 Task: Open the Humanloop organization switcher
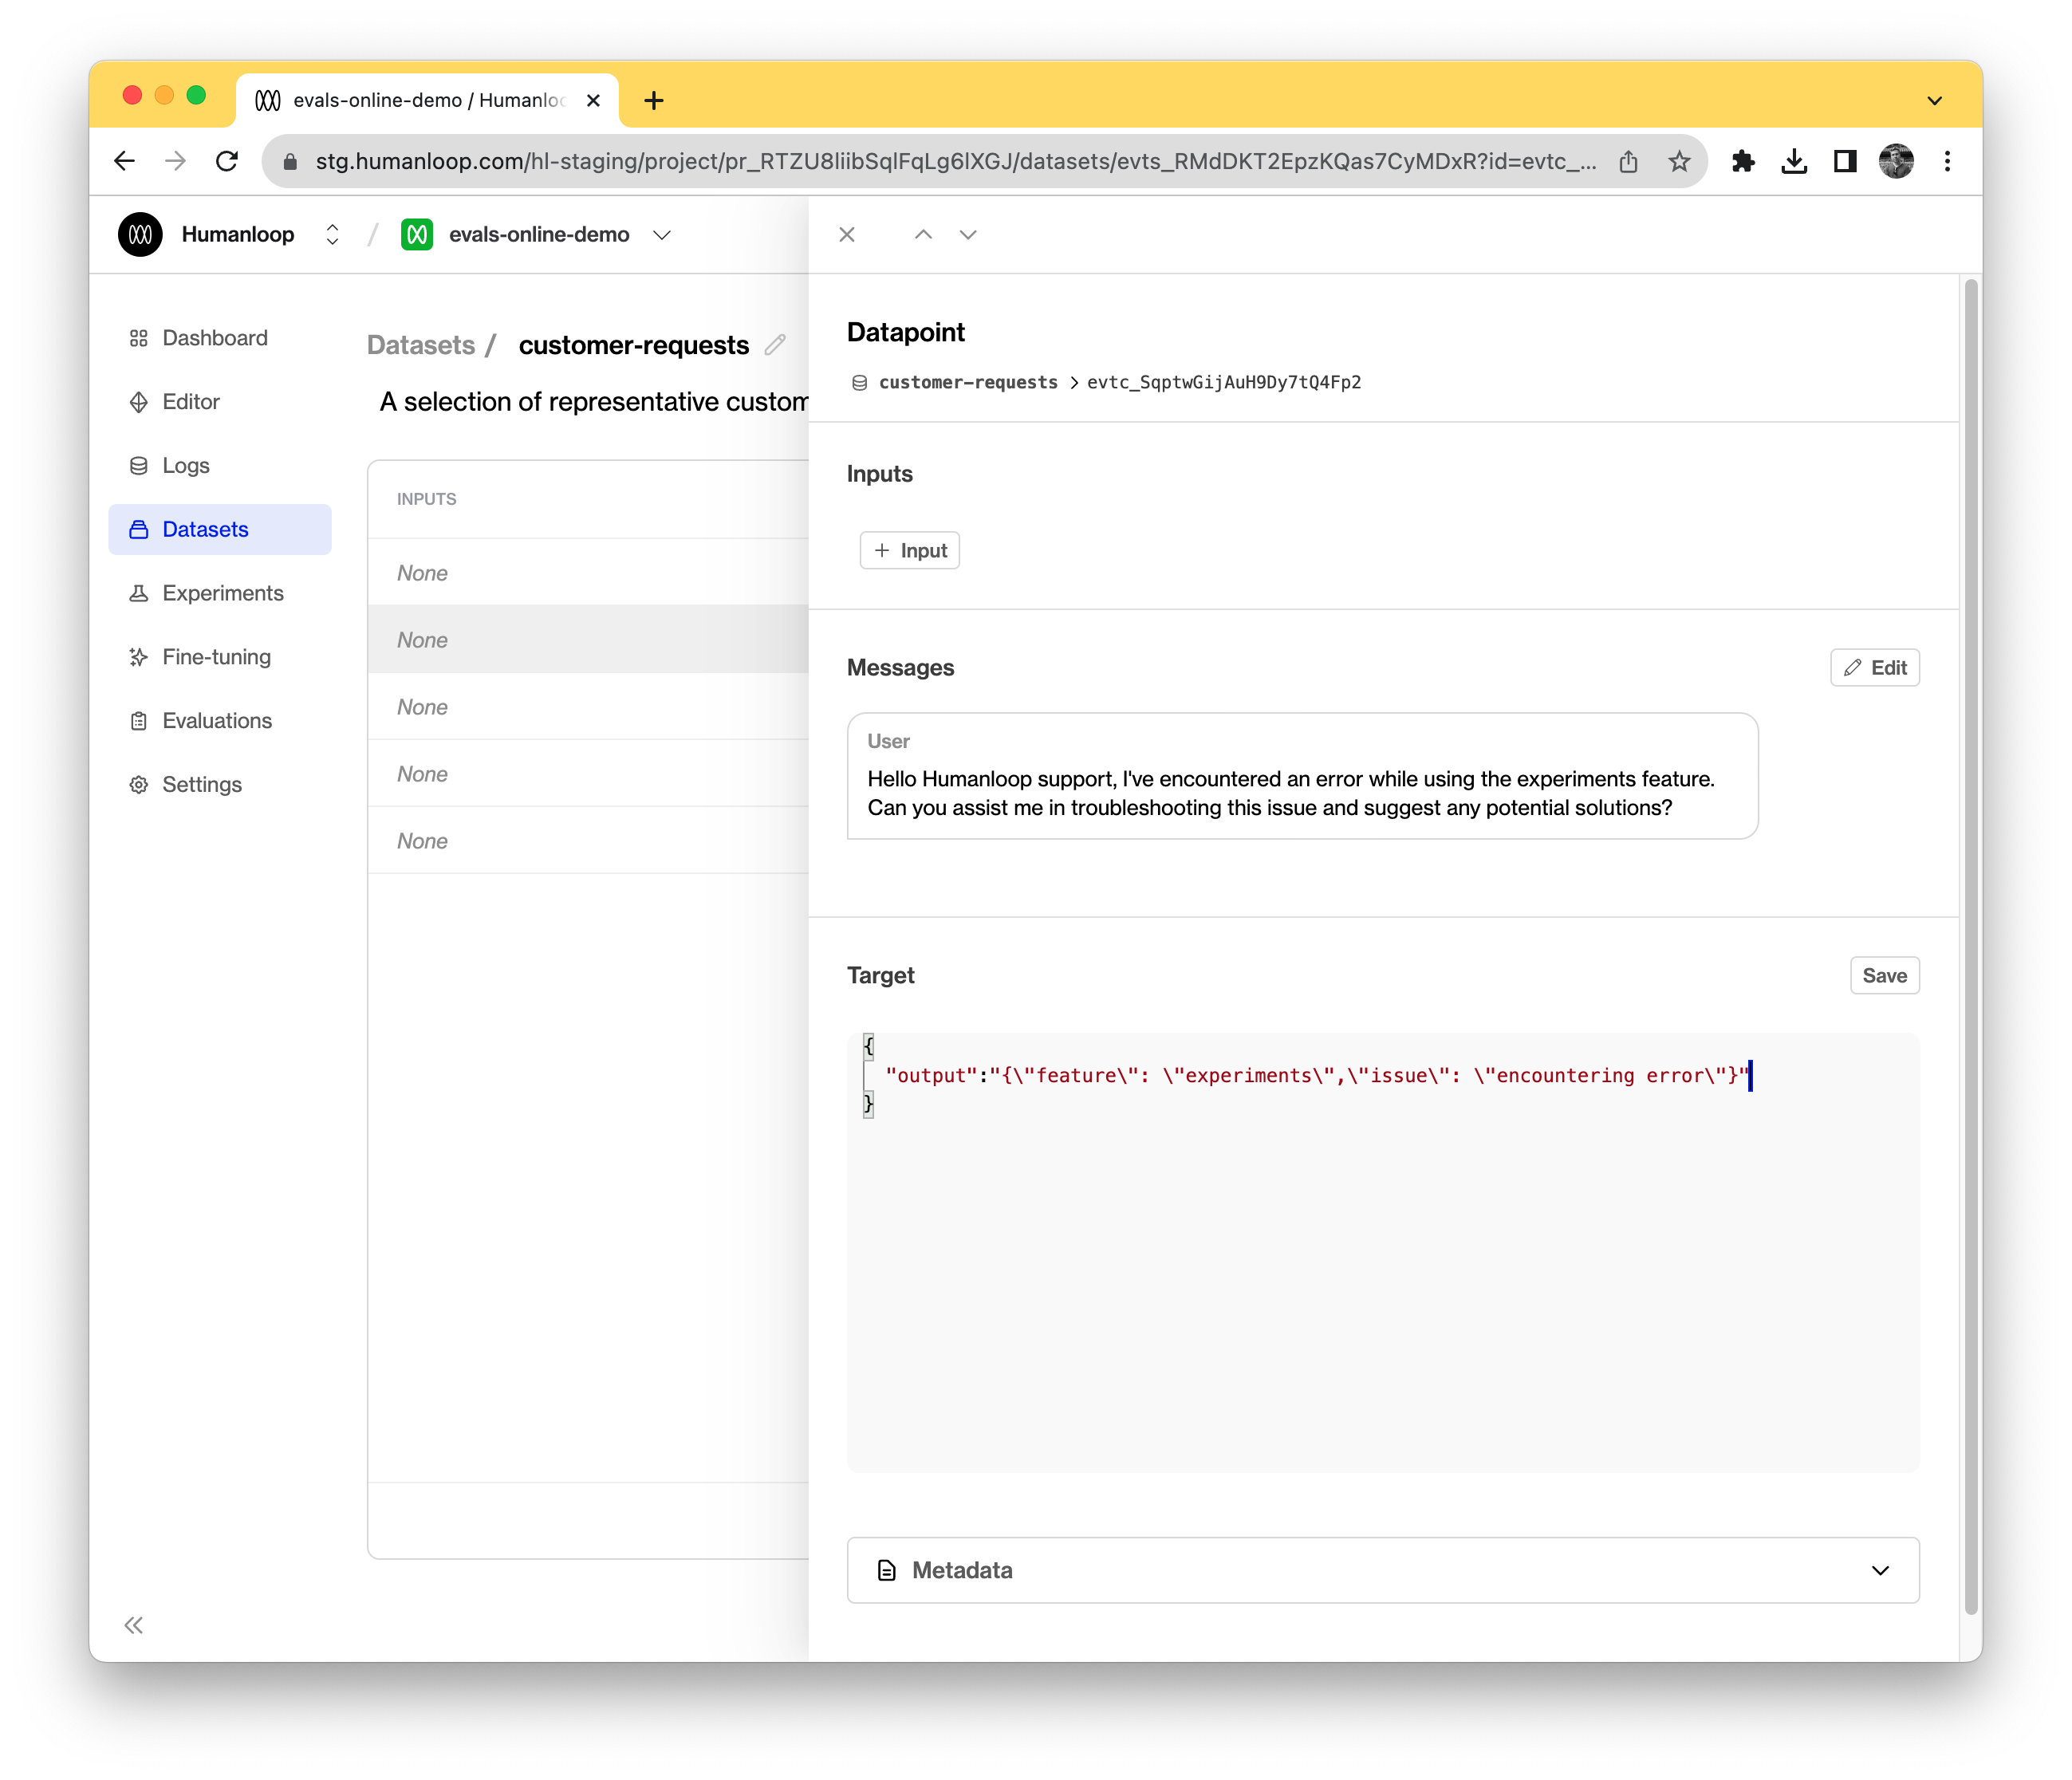click(x=332, y=234)
